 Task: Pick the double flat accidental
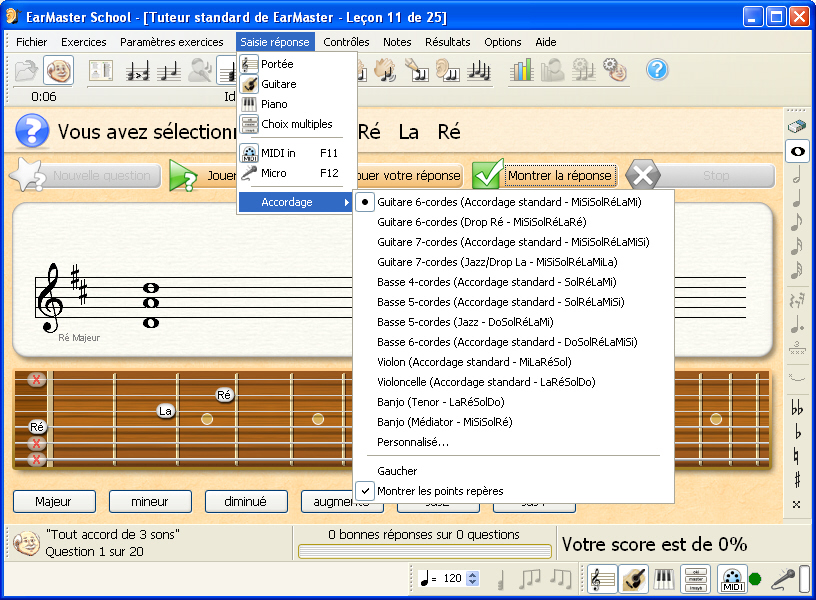coord(797,407)
